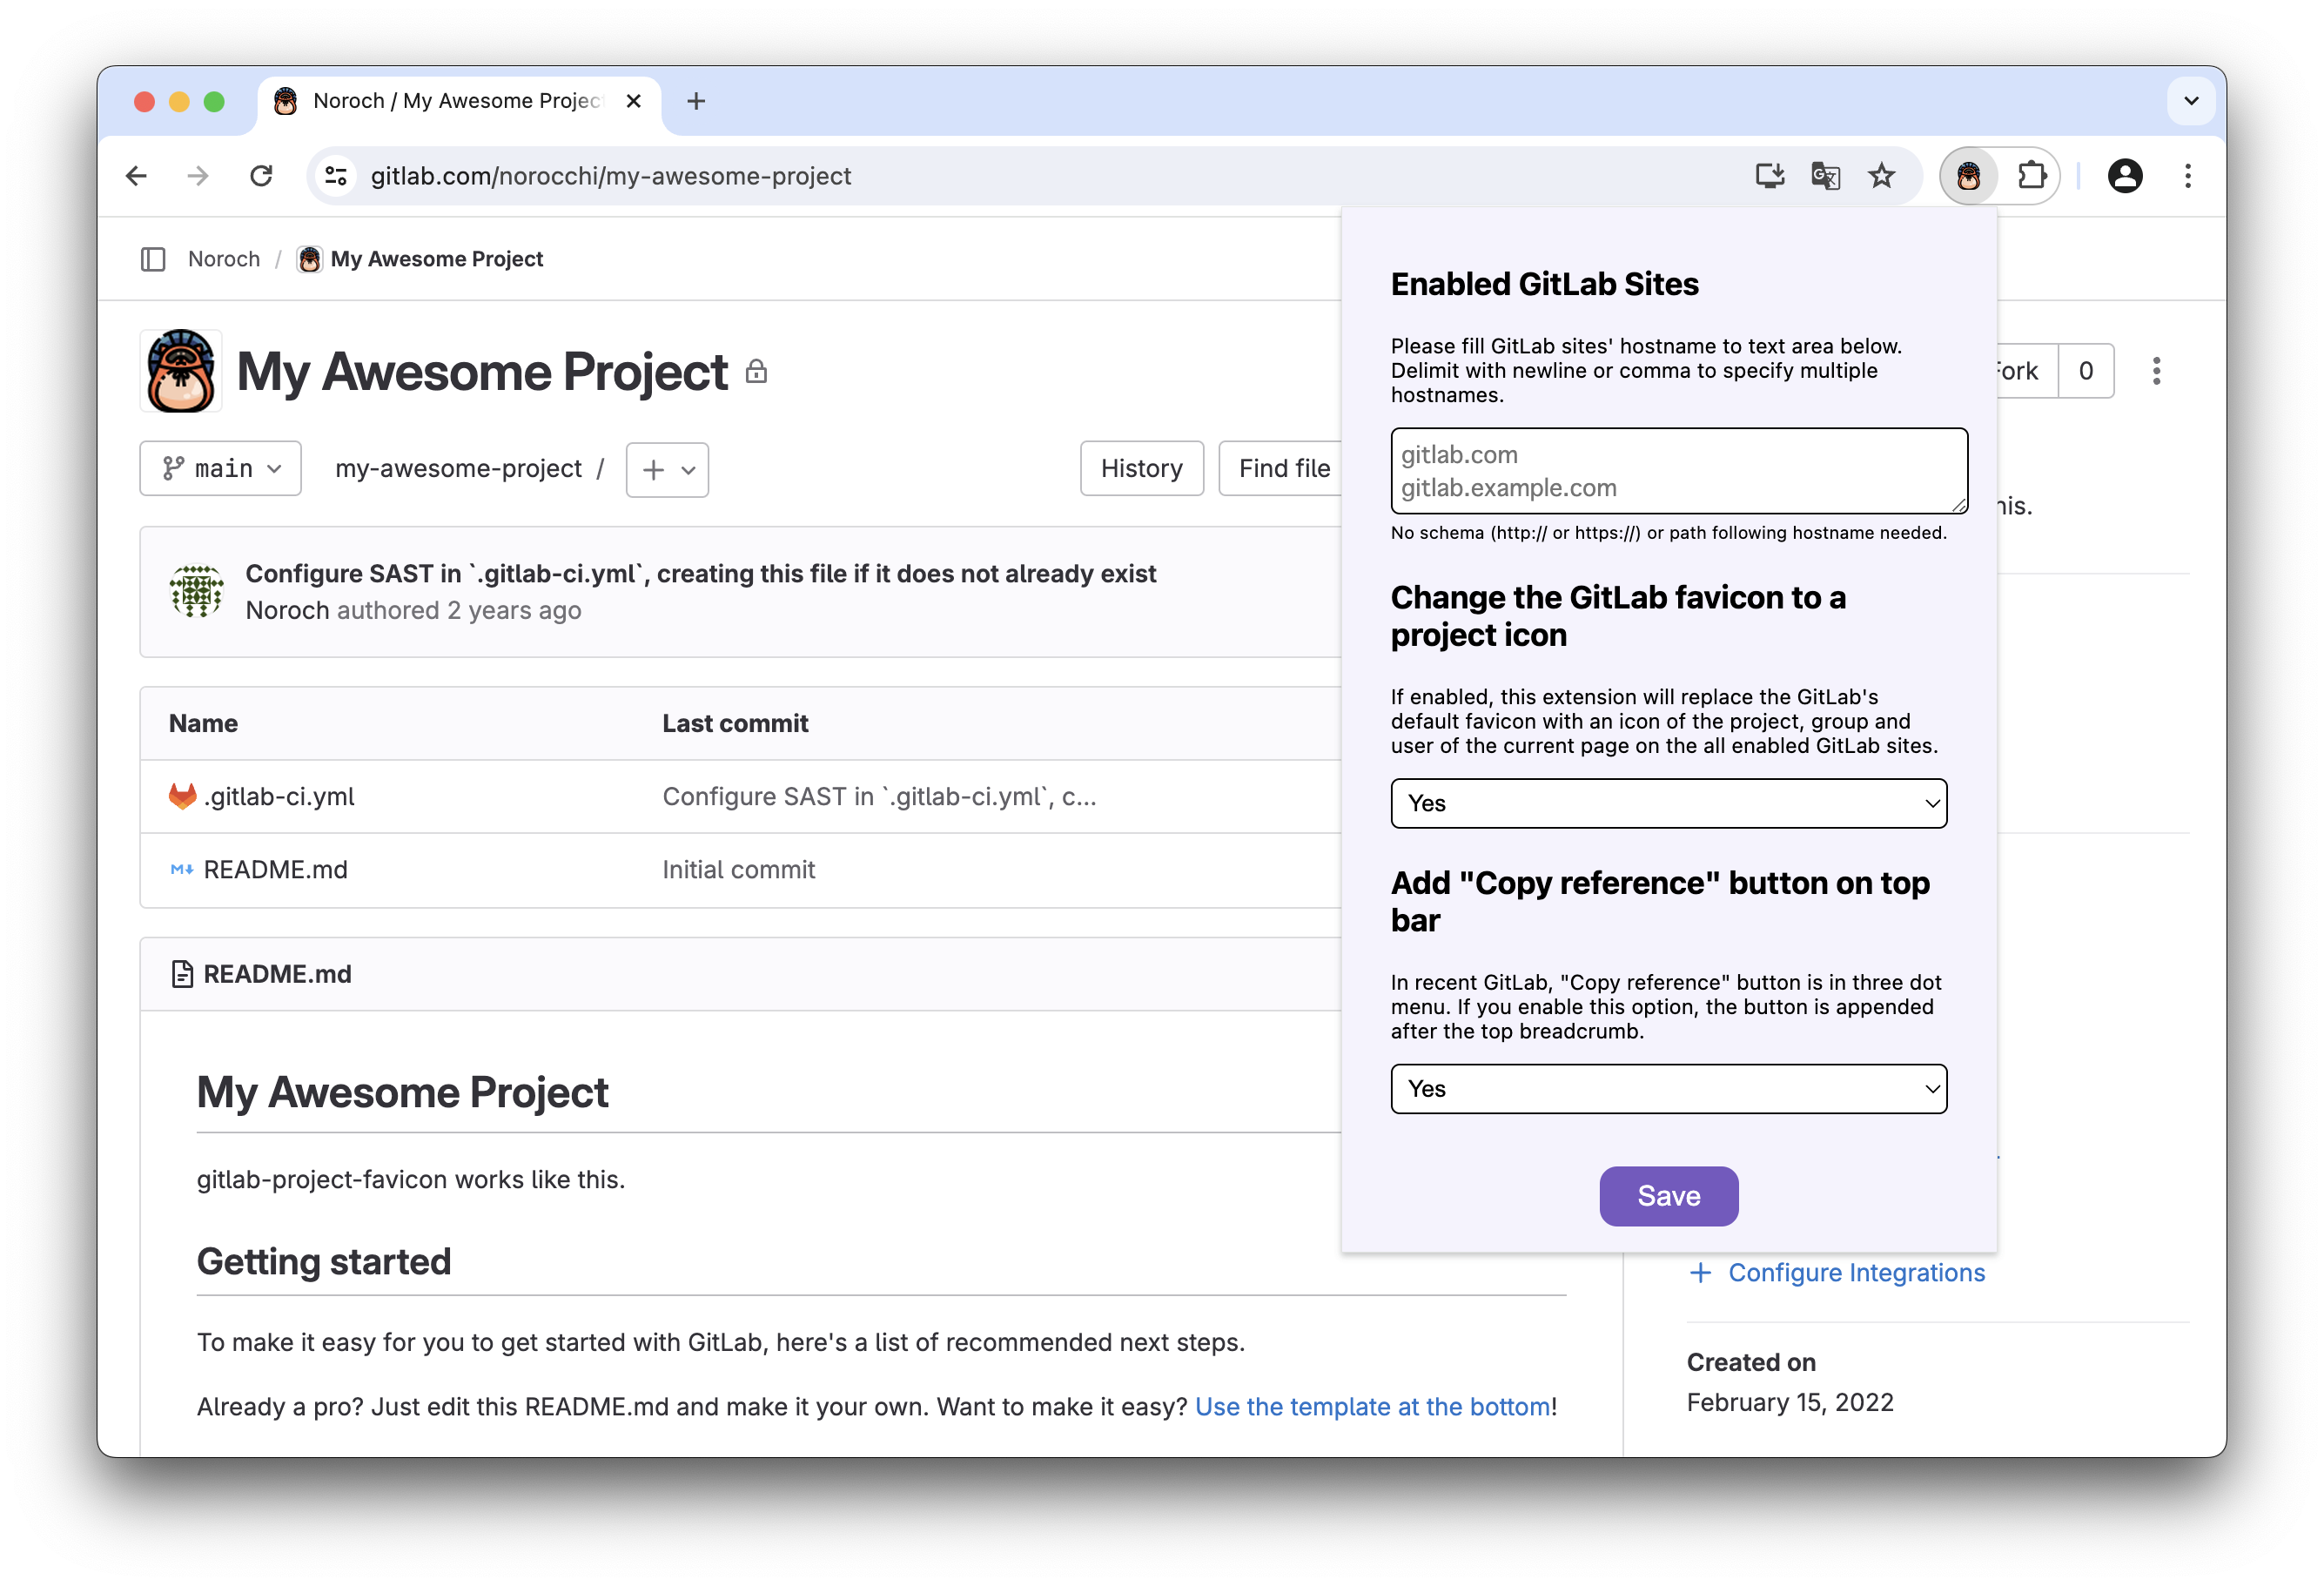Screen dimensions: 2324x1586
Task: Open the browser Extensions puzzle icon
Action: 2031,176
